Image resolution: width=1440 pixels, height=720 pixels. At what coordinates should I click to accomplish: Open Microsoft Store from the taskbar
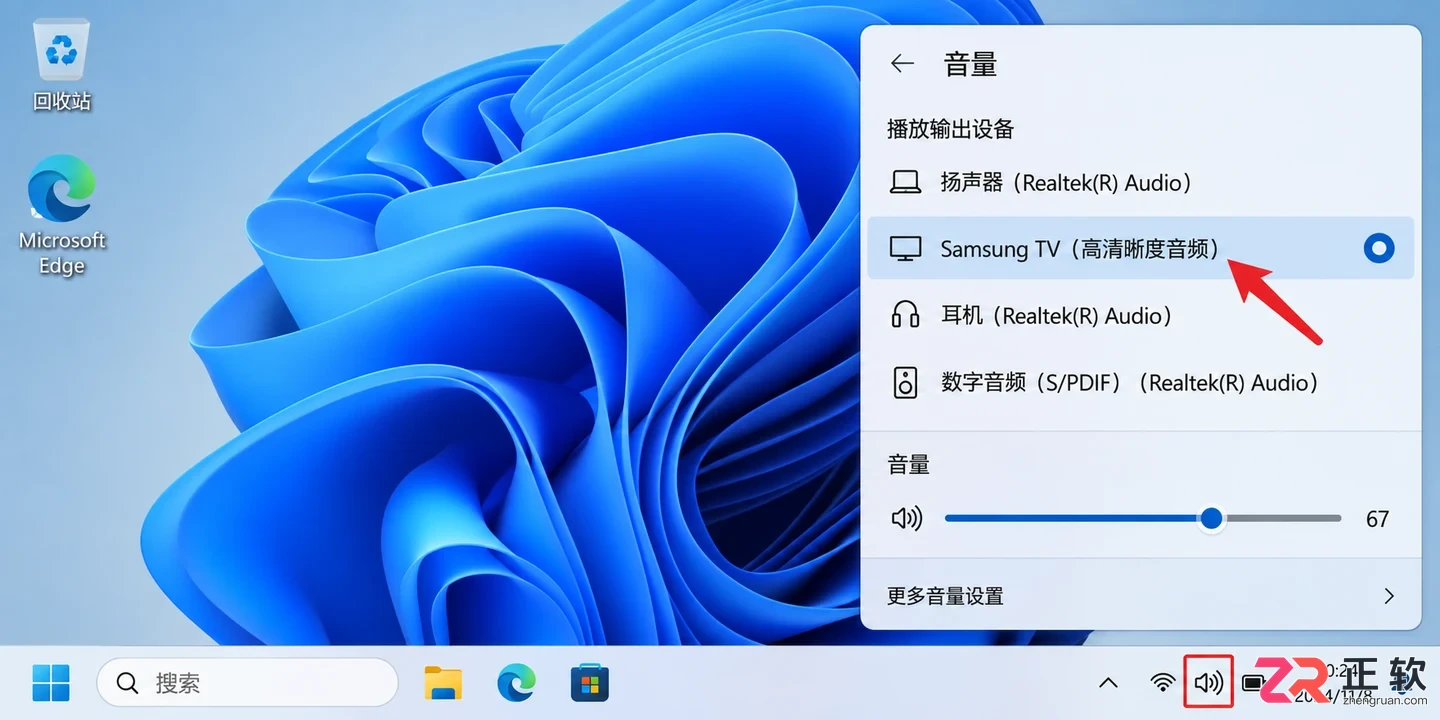point(590,684)
